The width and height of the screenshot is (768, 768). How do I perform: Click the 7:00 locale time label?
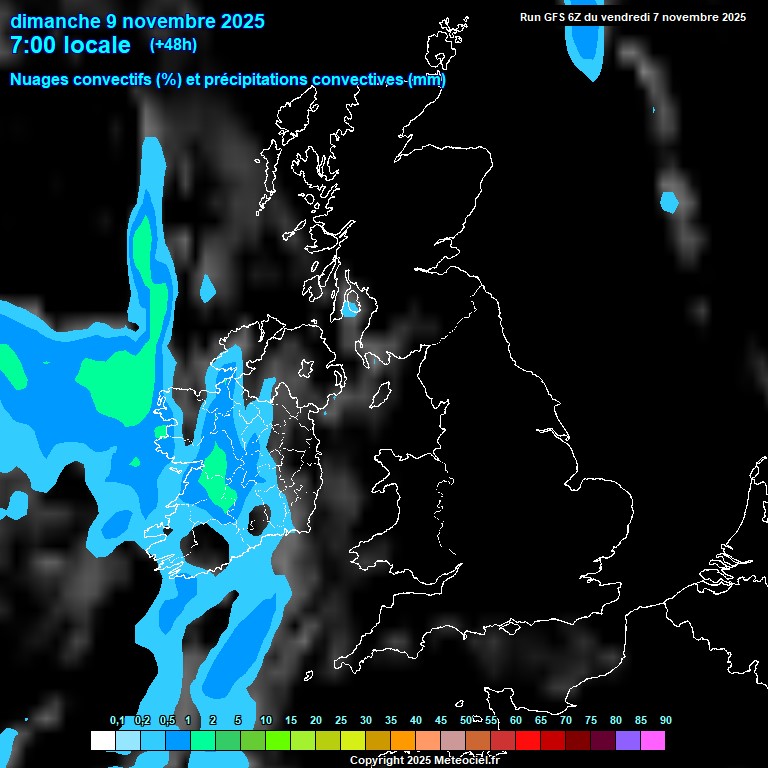click(x=70, y=46)
